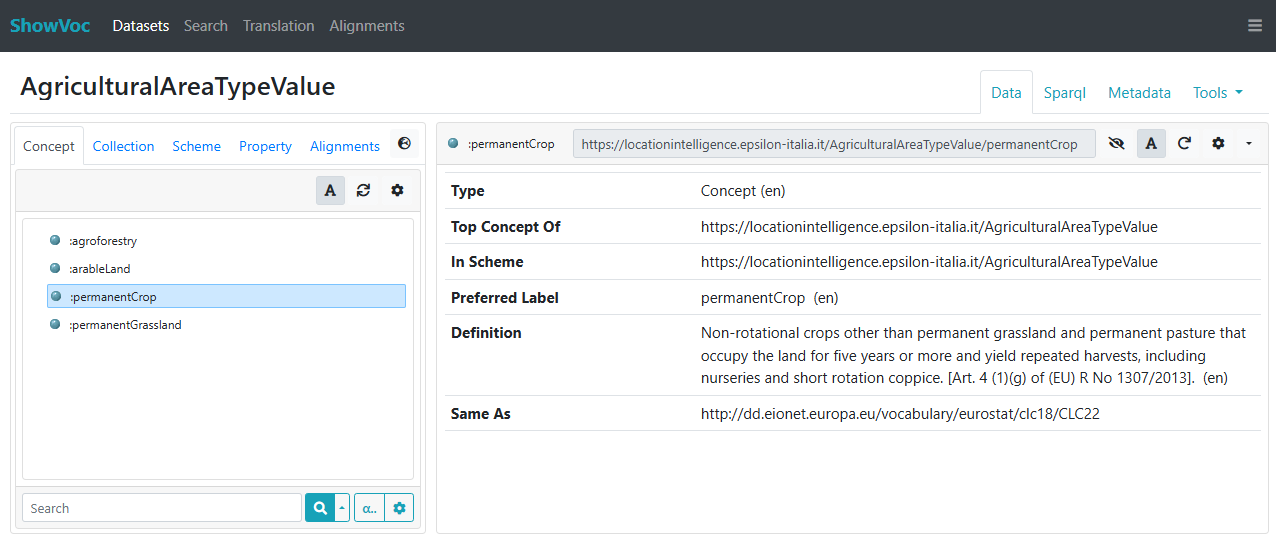Go to Translation page in navbar
The height and width of the screenshot is (534, 1276).
pyautogui.click(x=278, y=26)
